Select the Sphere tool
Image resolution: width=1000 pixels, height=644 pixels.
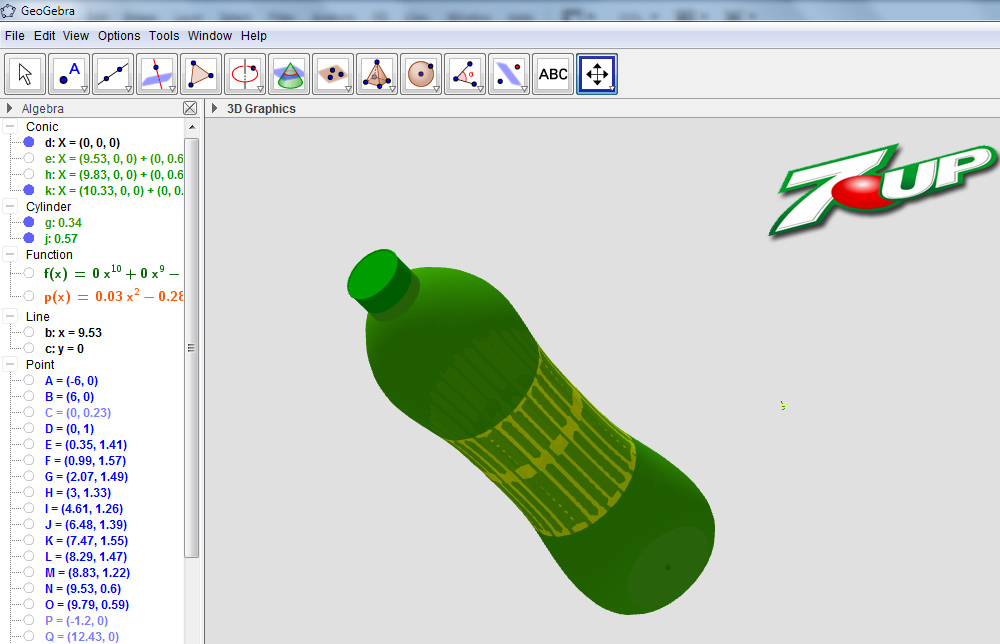click(421, 74)
